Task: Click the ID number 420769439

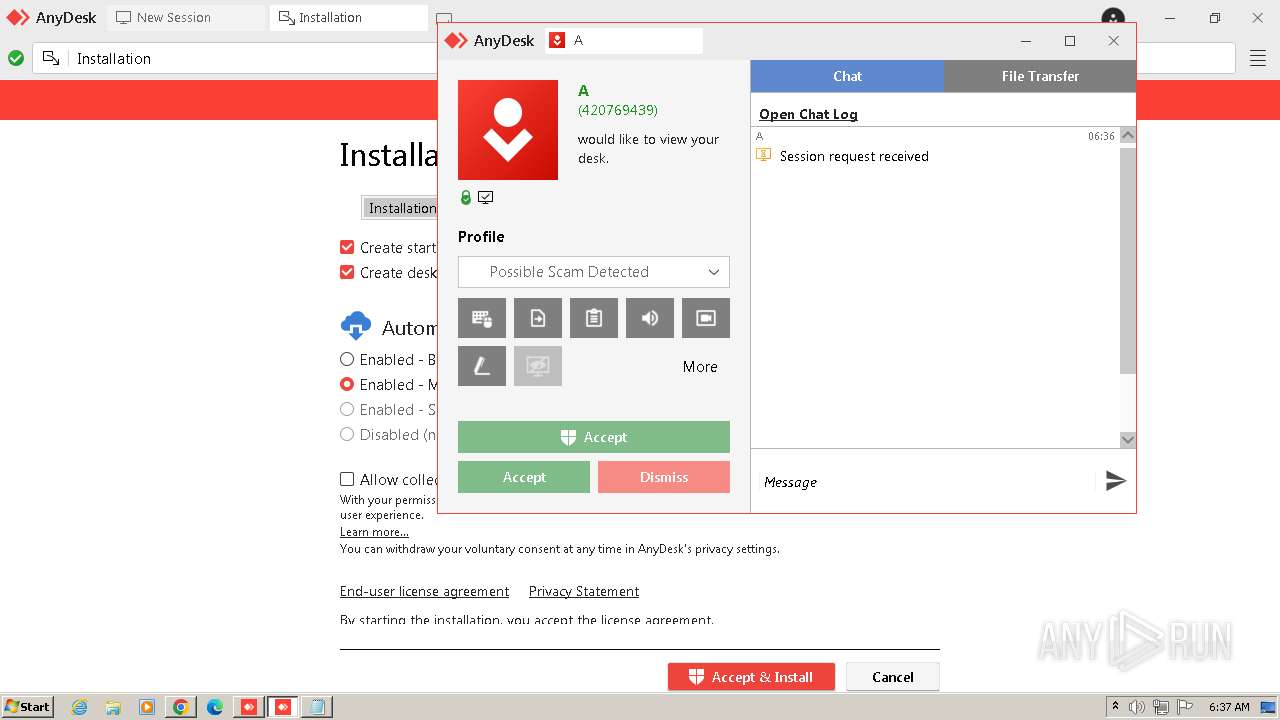Action: click(x=618, y=110)
